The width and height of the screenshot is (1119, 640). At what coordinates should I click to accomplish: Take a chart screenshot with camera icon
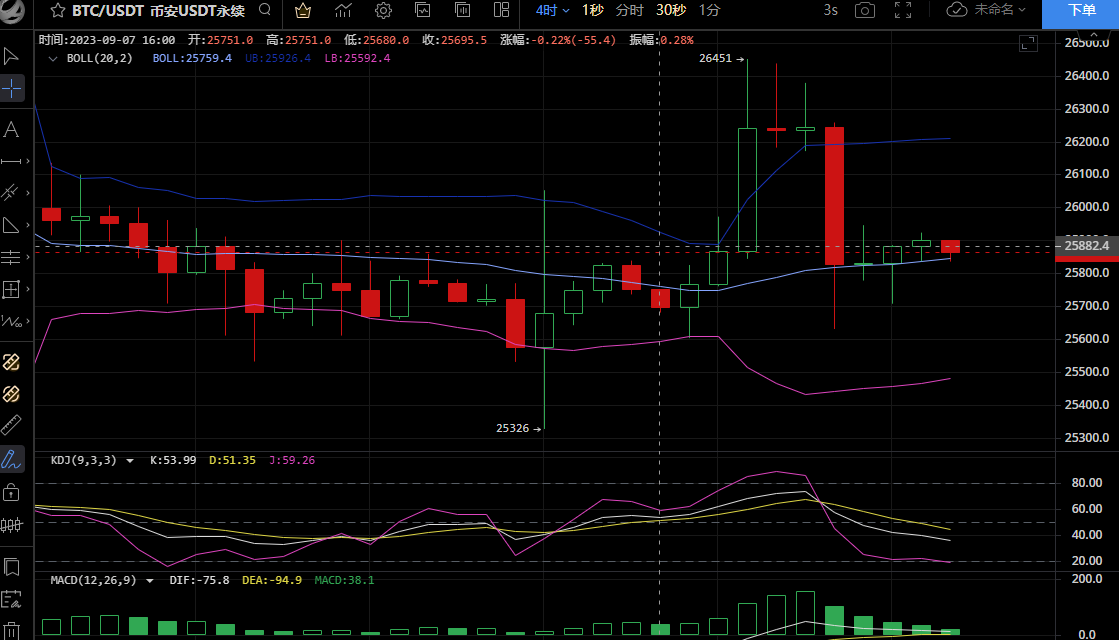coord(864,11)
